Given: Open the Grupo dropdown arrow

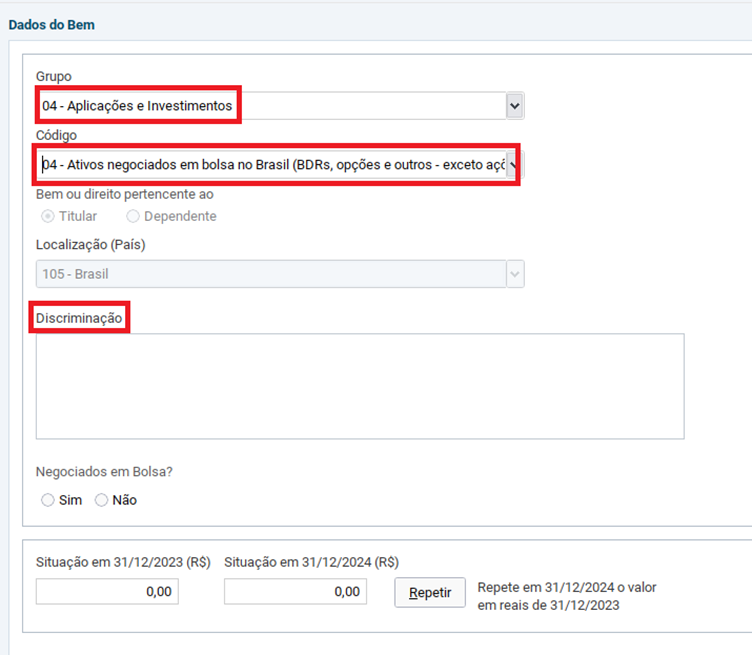Looking at the screenshot, I should [514, 105].
